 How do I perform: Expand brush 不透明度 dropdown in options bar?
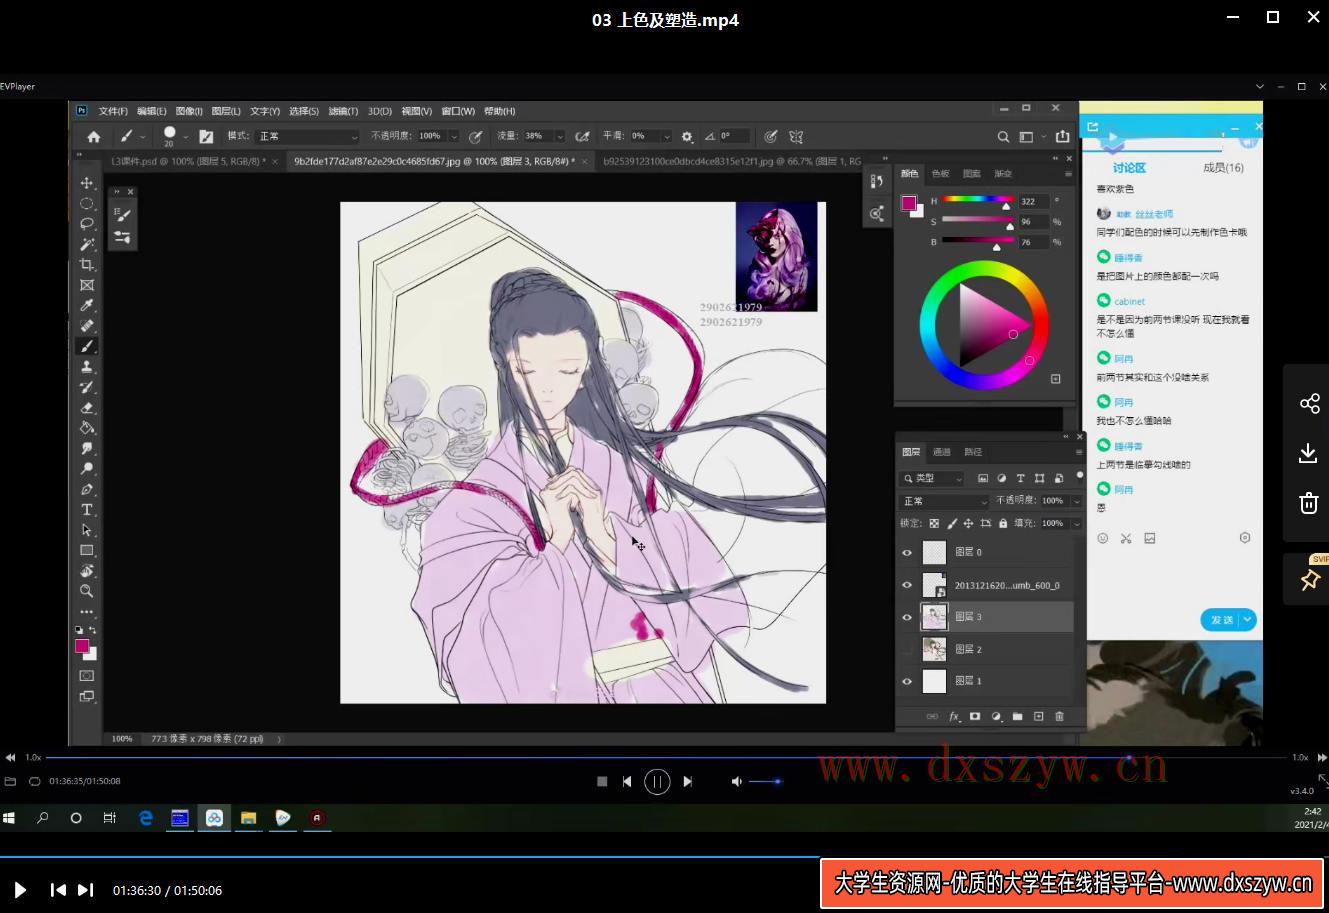[x=454, y=136]
